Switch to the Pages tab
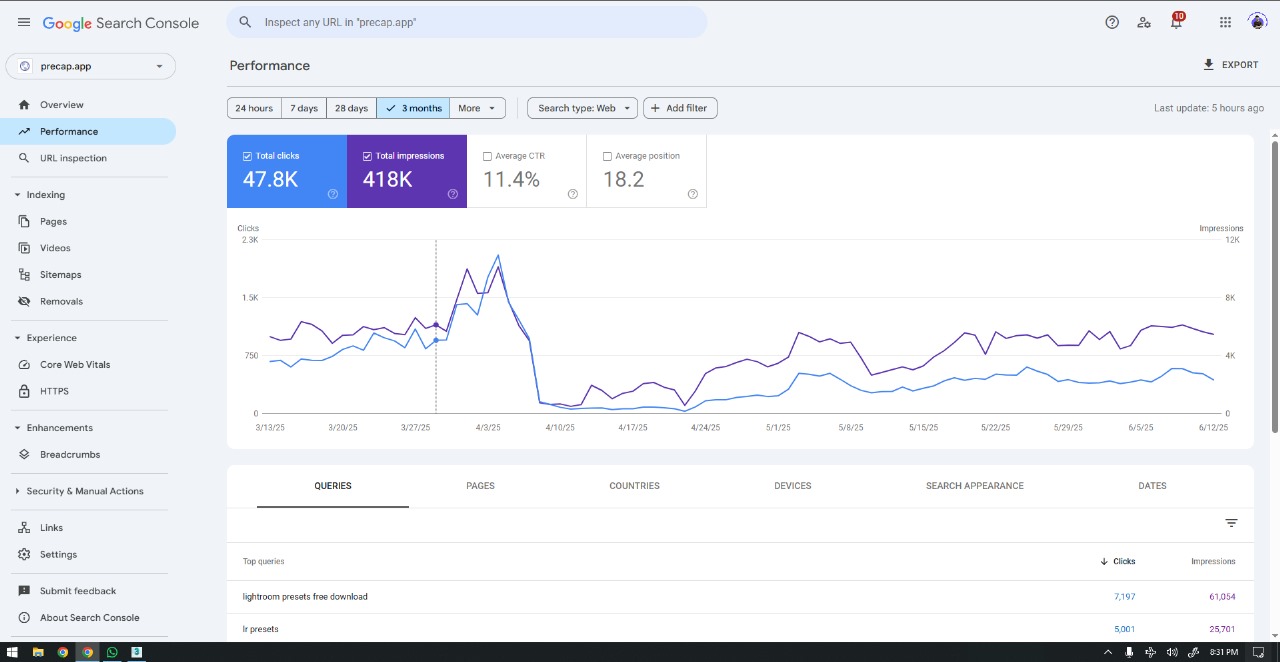1280x662 pixels. [480, 486]
